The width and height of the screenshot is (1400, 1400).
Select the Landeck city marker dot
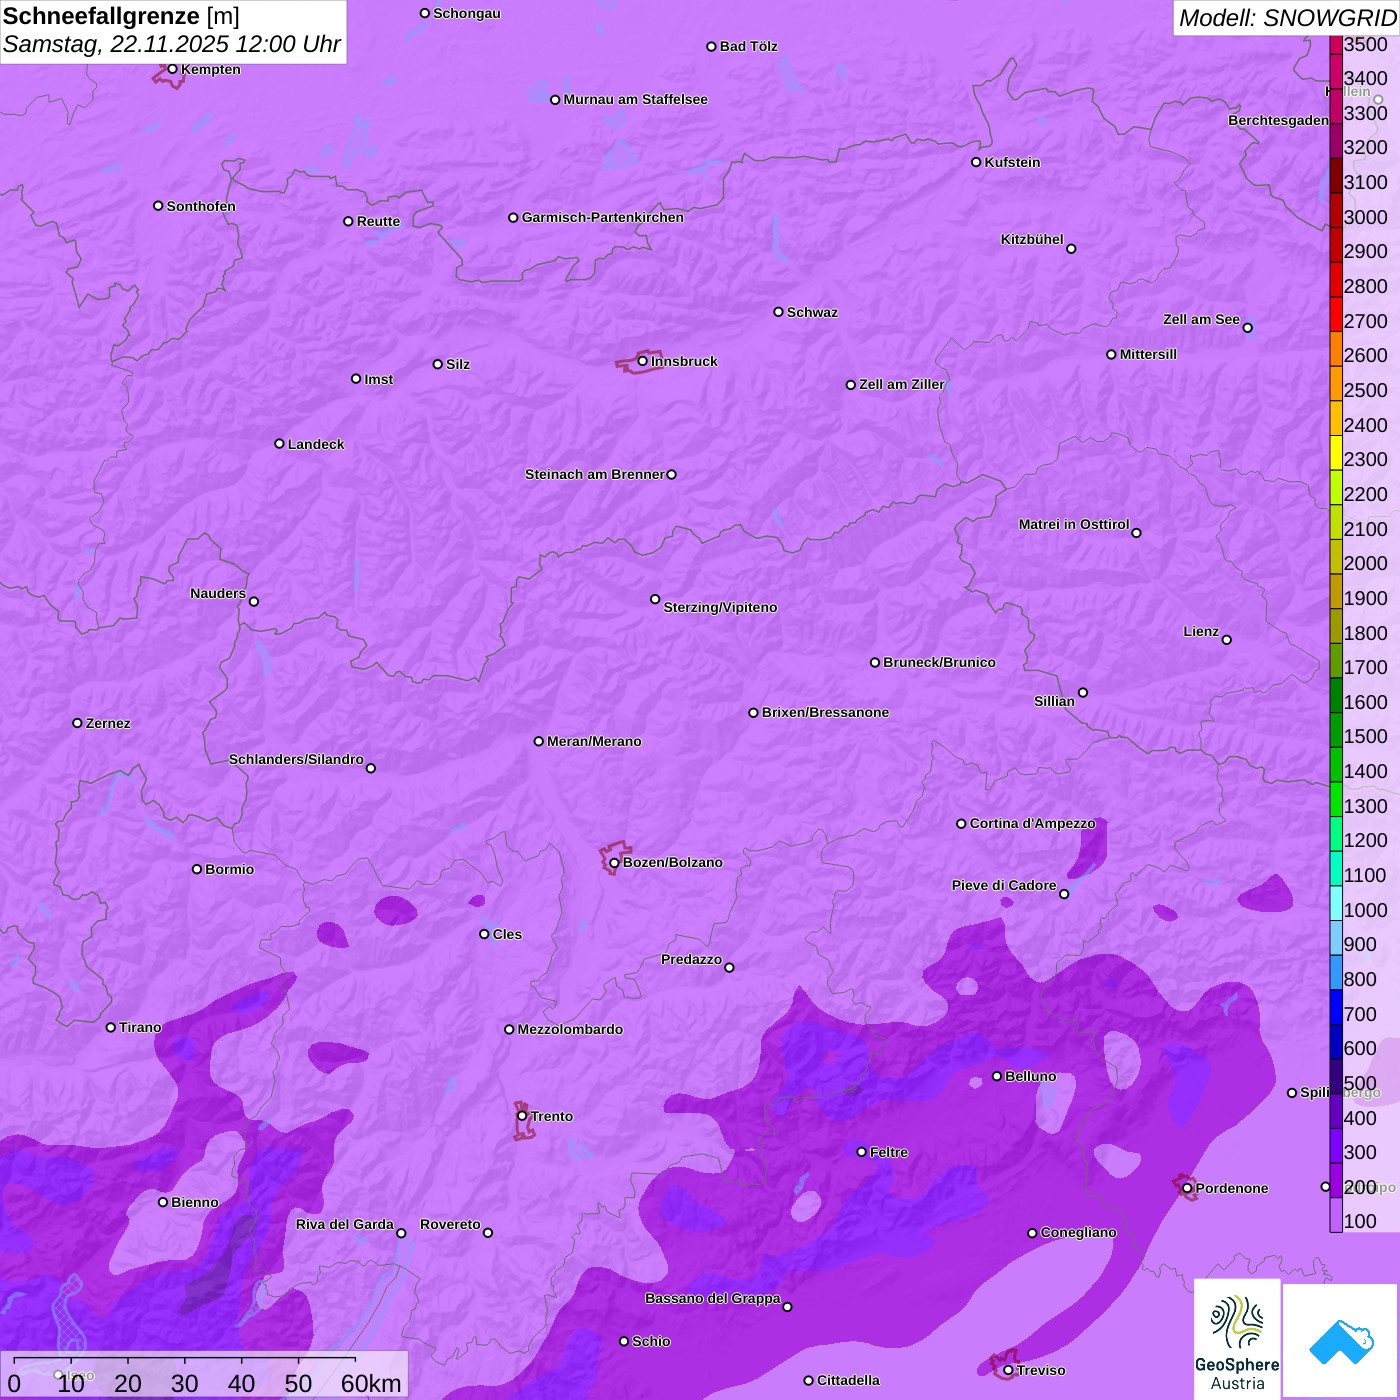tap(279, 444)
